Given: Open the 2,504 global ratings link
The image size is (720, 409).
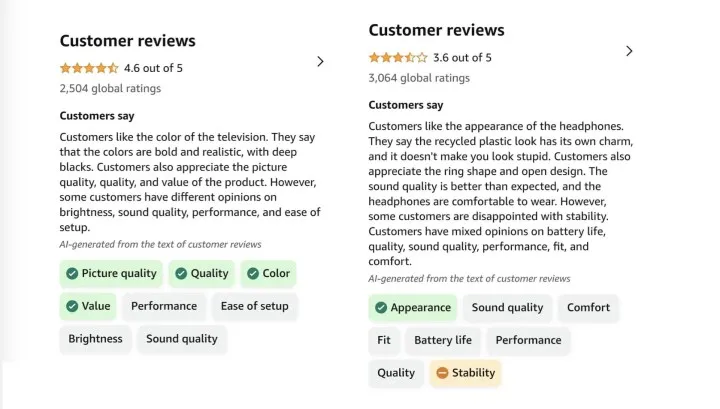Looking at the screenshot, I should coord(110,89).
